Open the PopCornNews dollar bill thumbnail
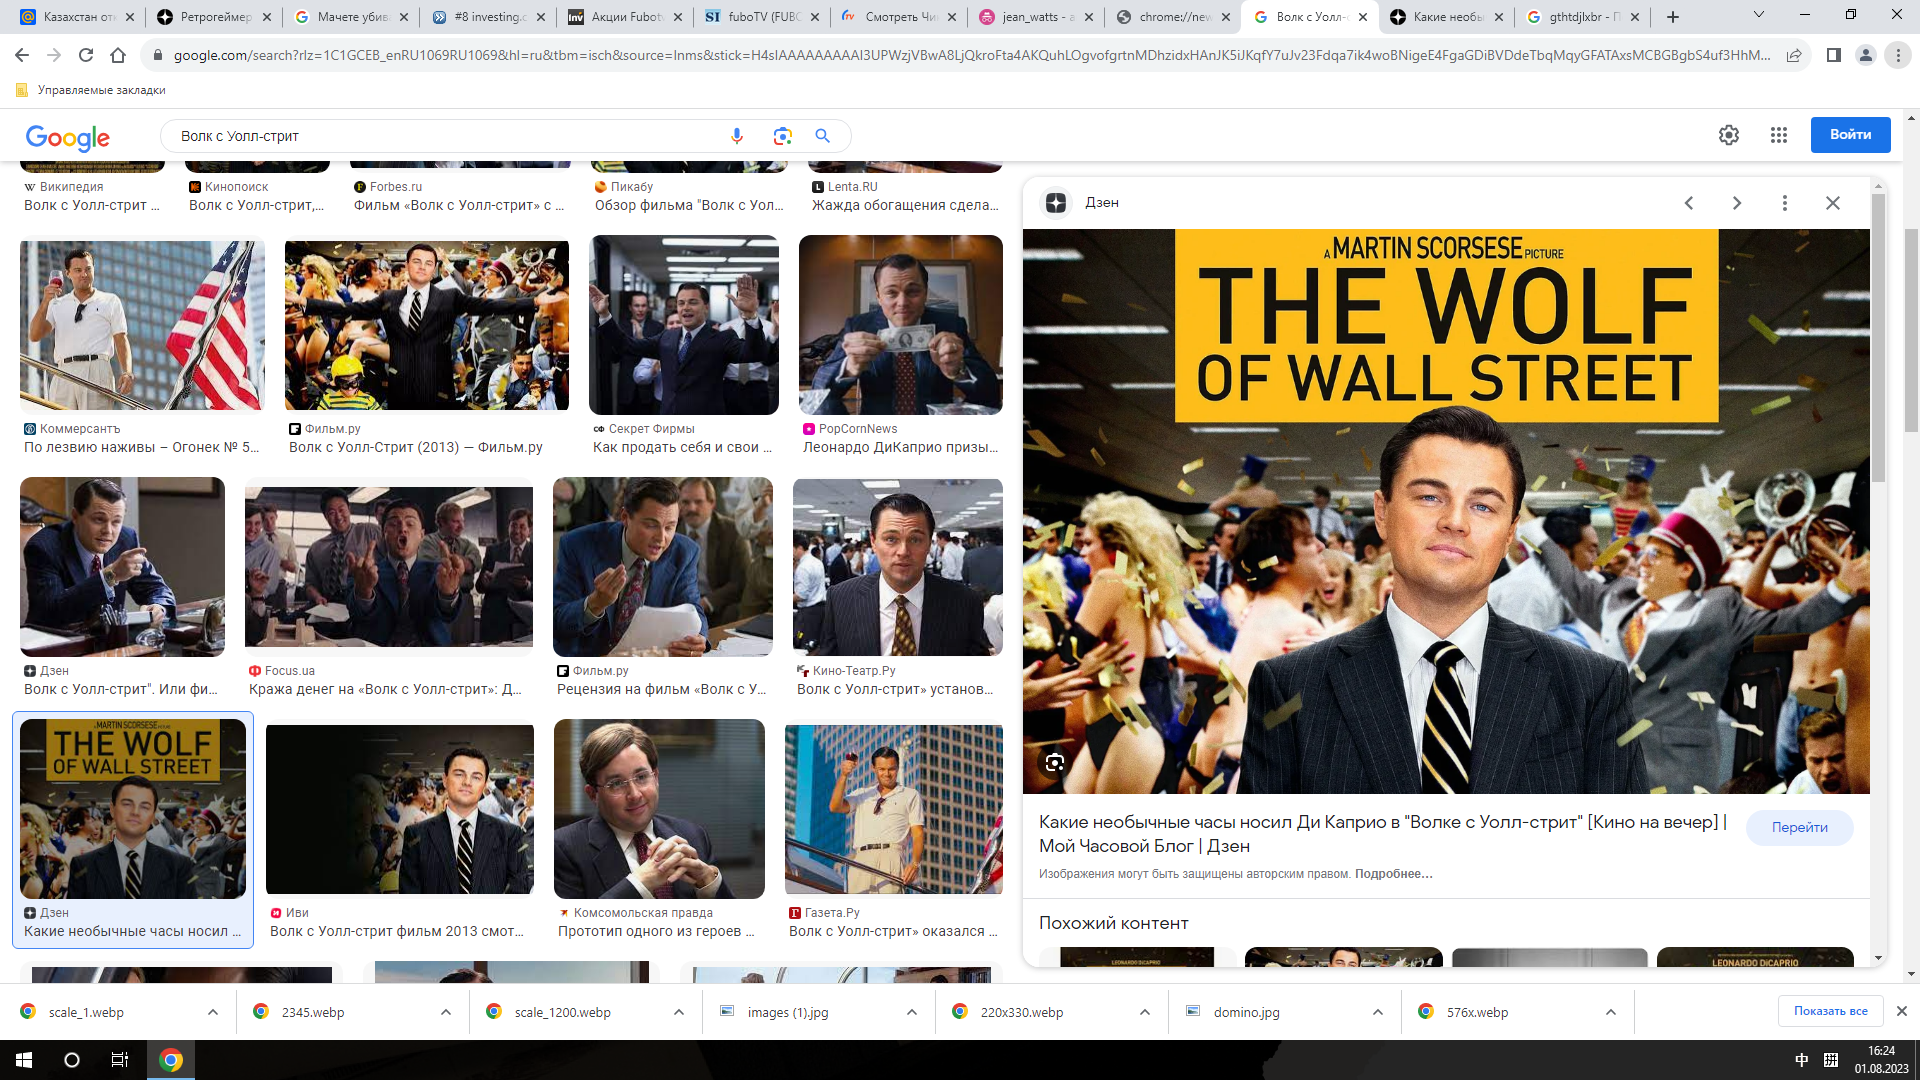 click(x=901, y=325)
